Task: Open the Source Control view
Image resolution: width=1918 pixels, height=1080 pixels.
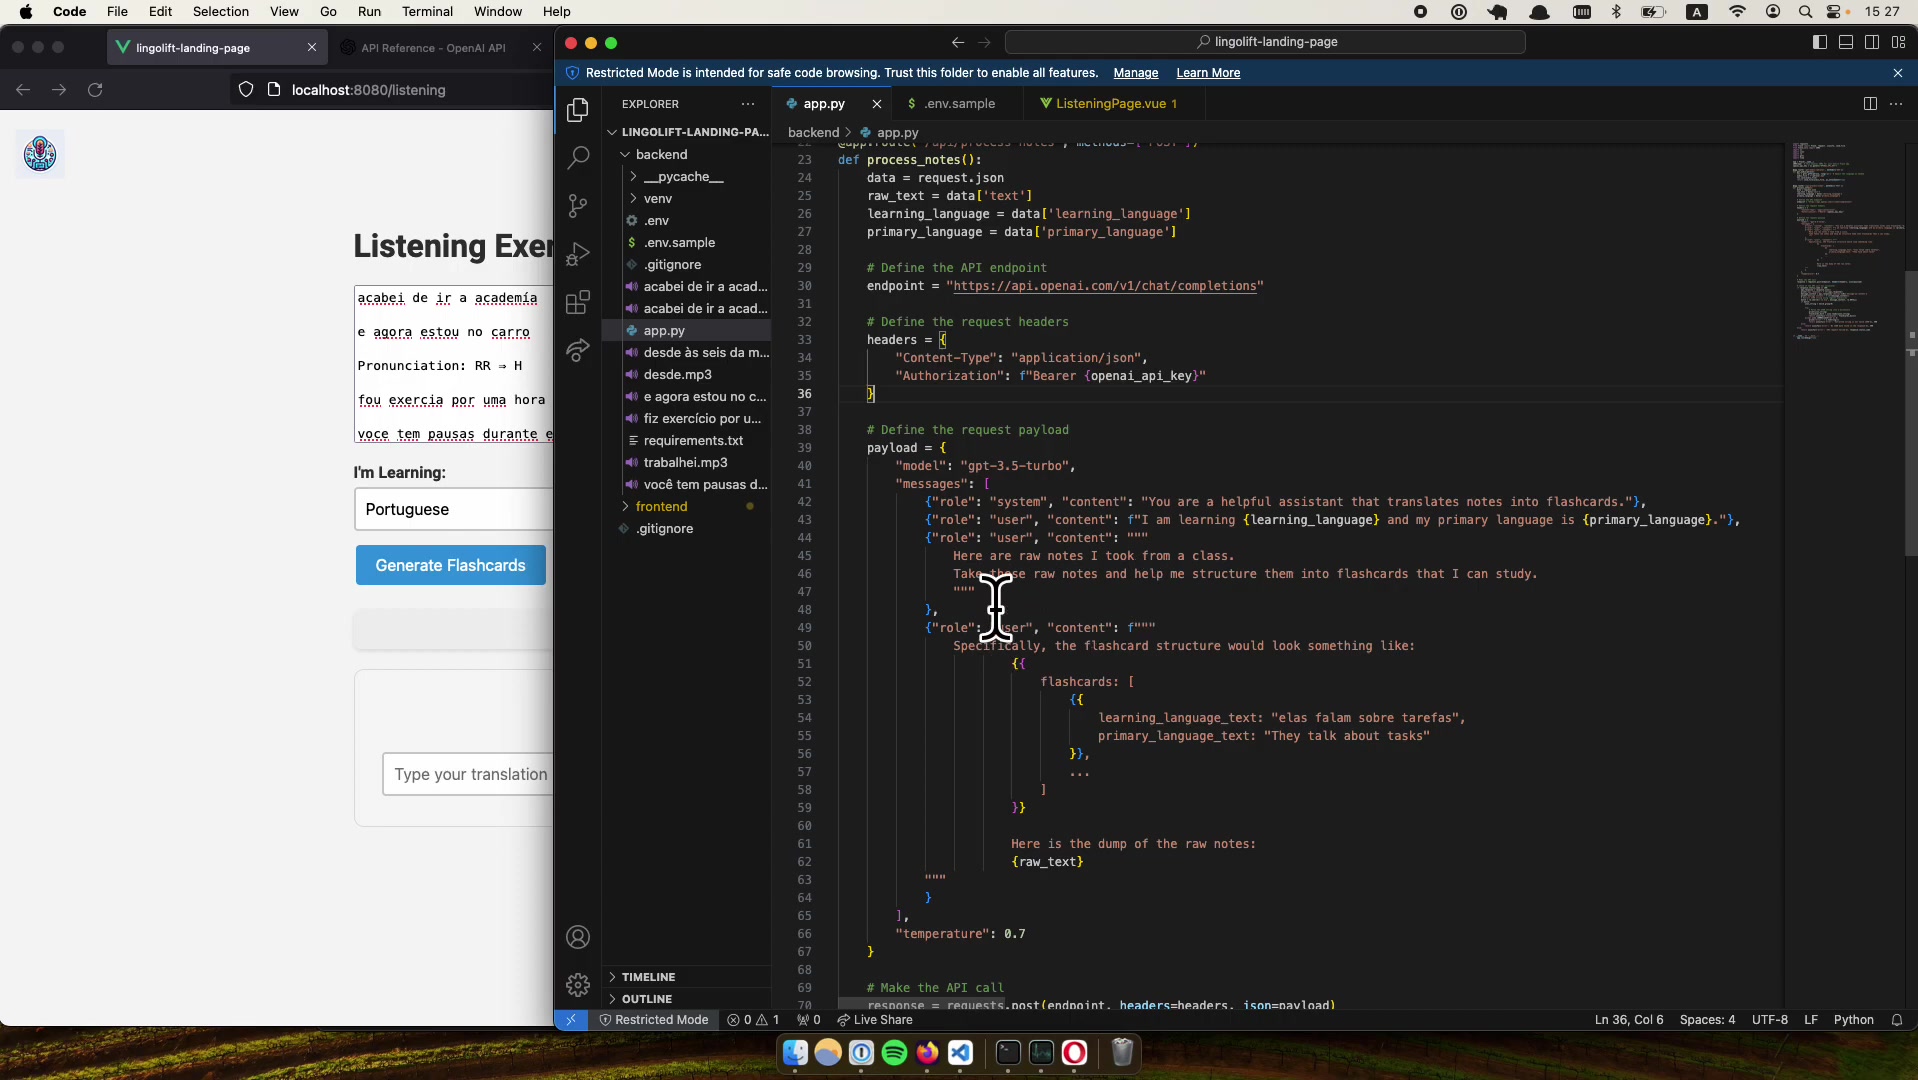Action: (x=578, y=206)
